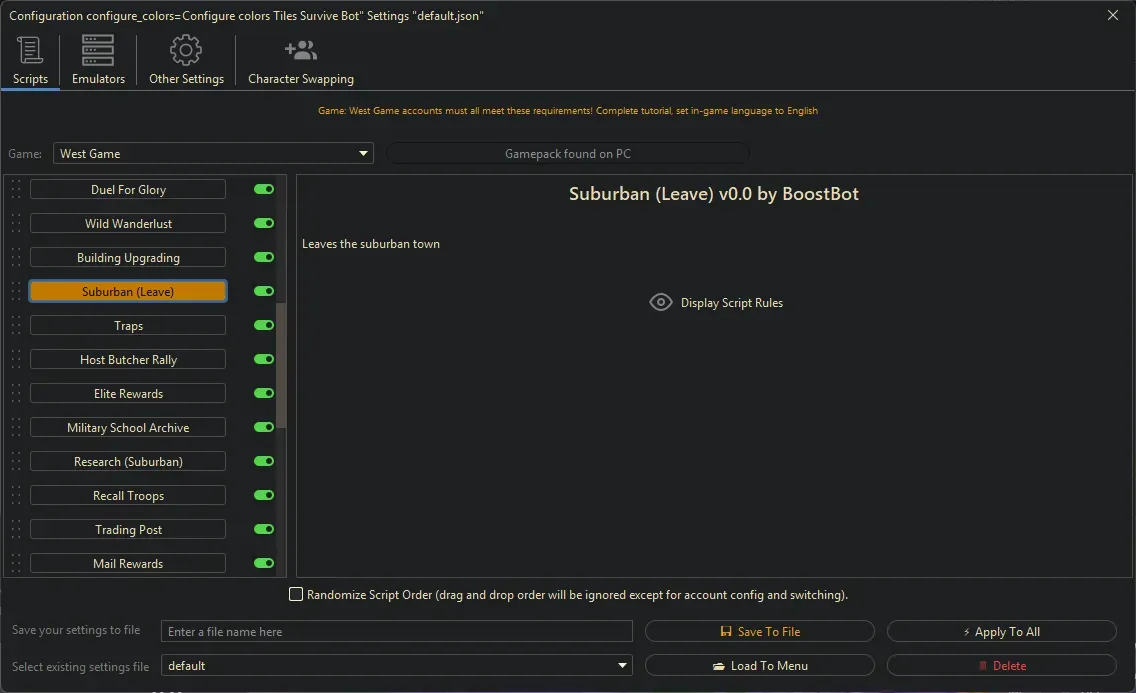The width and height of the screenshot is (1136, 693).
Task: Open the Scripts tab icon
Action: 30,51
